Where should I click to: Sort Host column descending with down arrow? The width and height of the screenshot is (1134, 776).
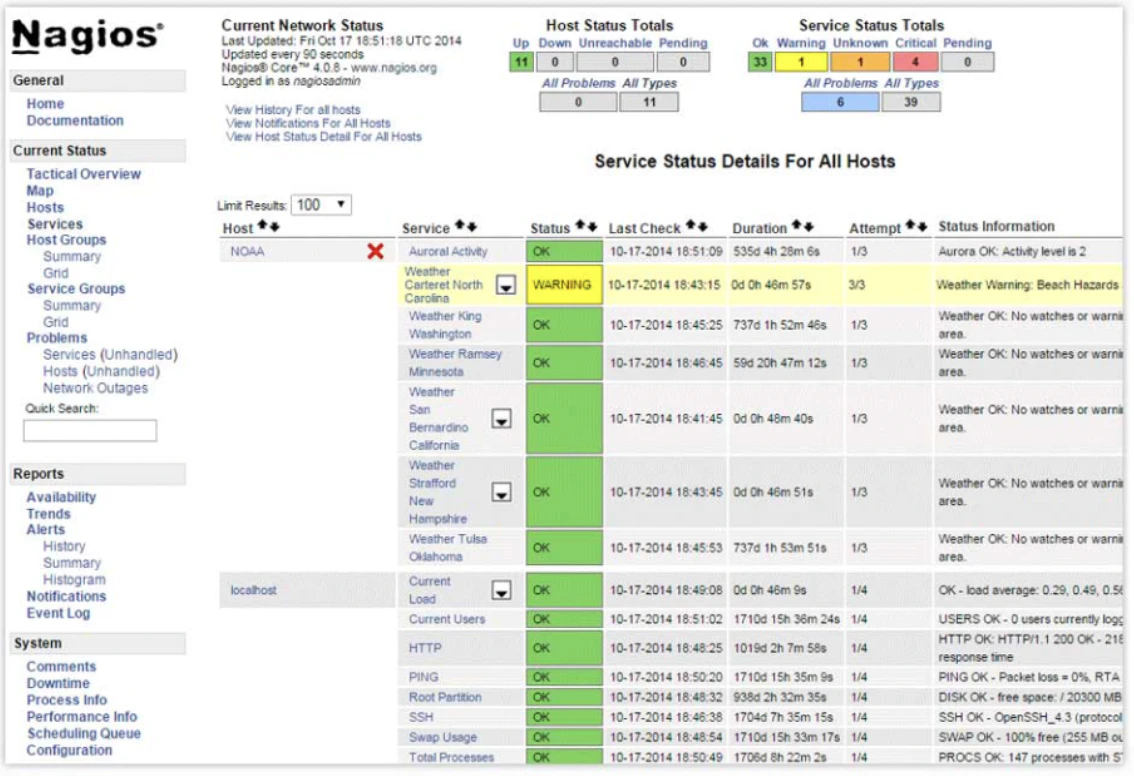click(x=274, y=226)
